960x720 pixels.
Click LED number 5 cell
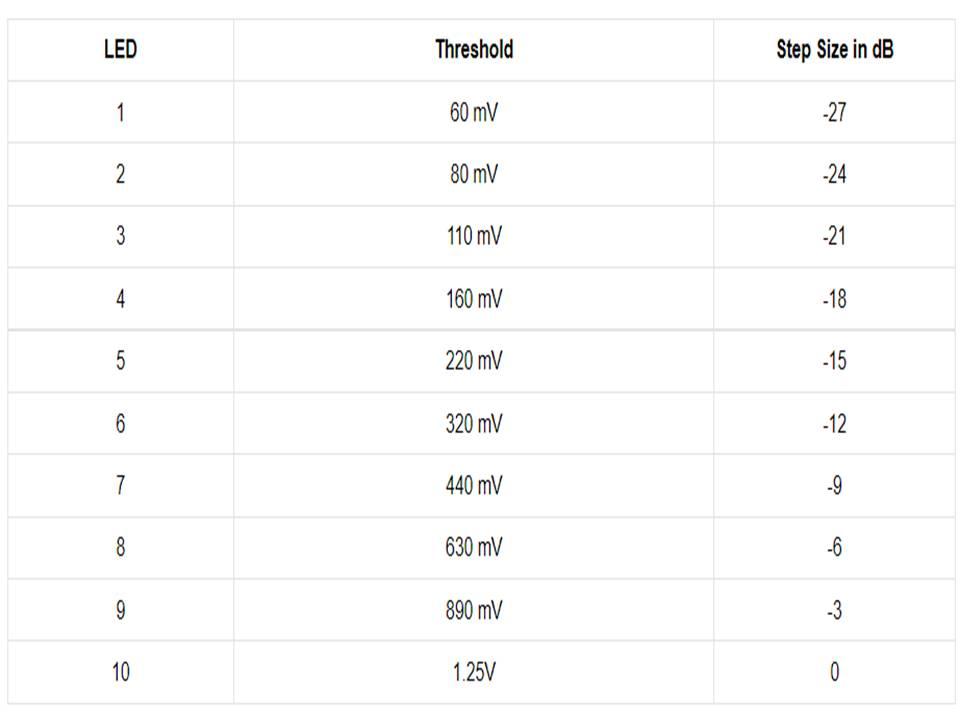pos(120,361)
